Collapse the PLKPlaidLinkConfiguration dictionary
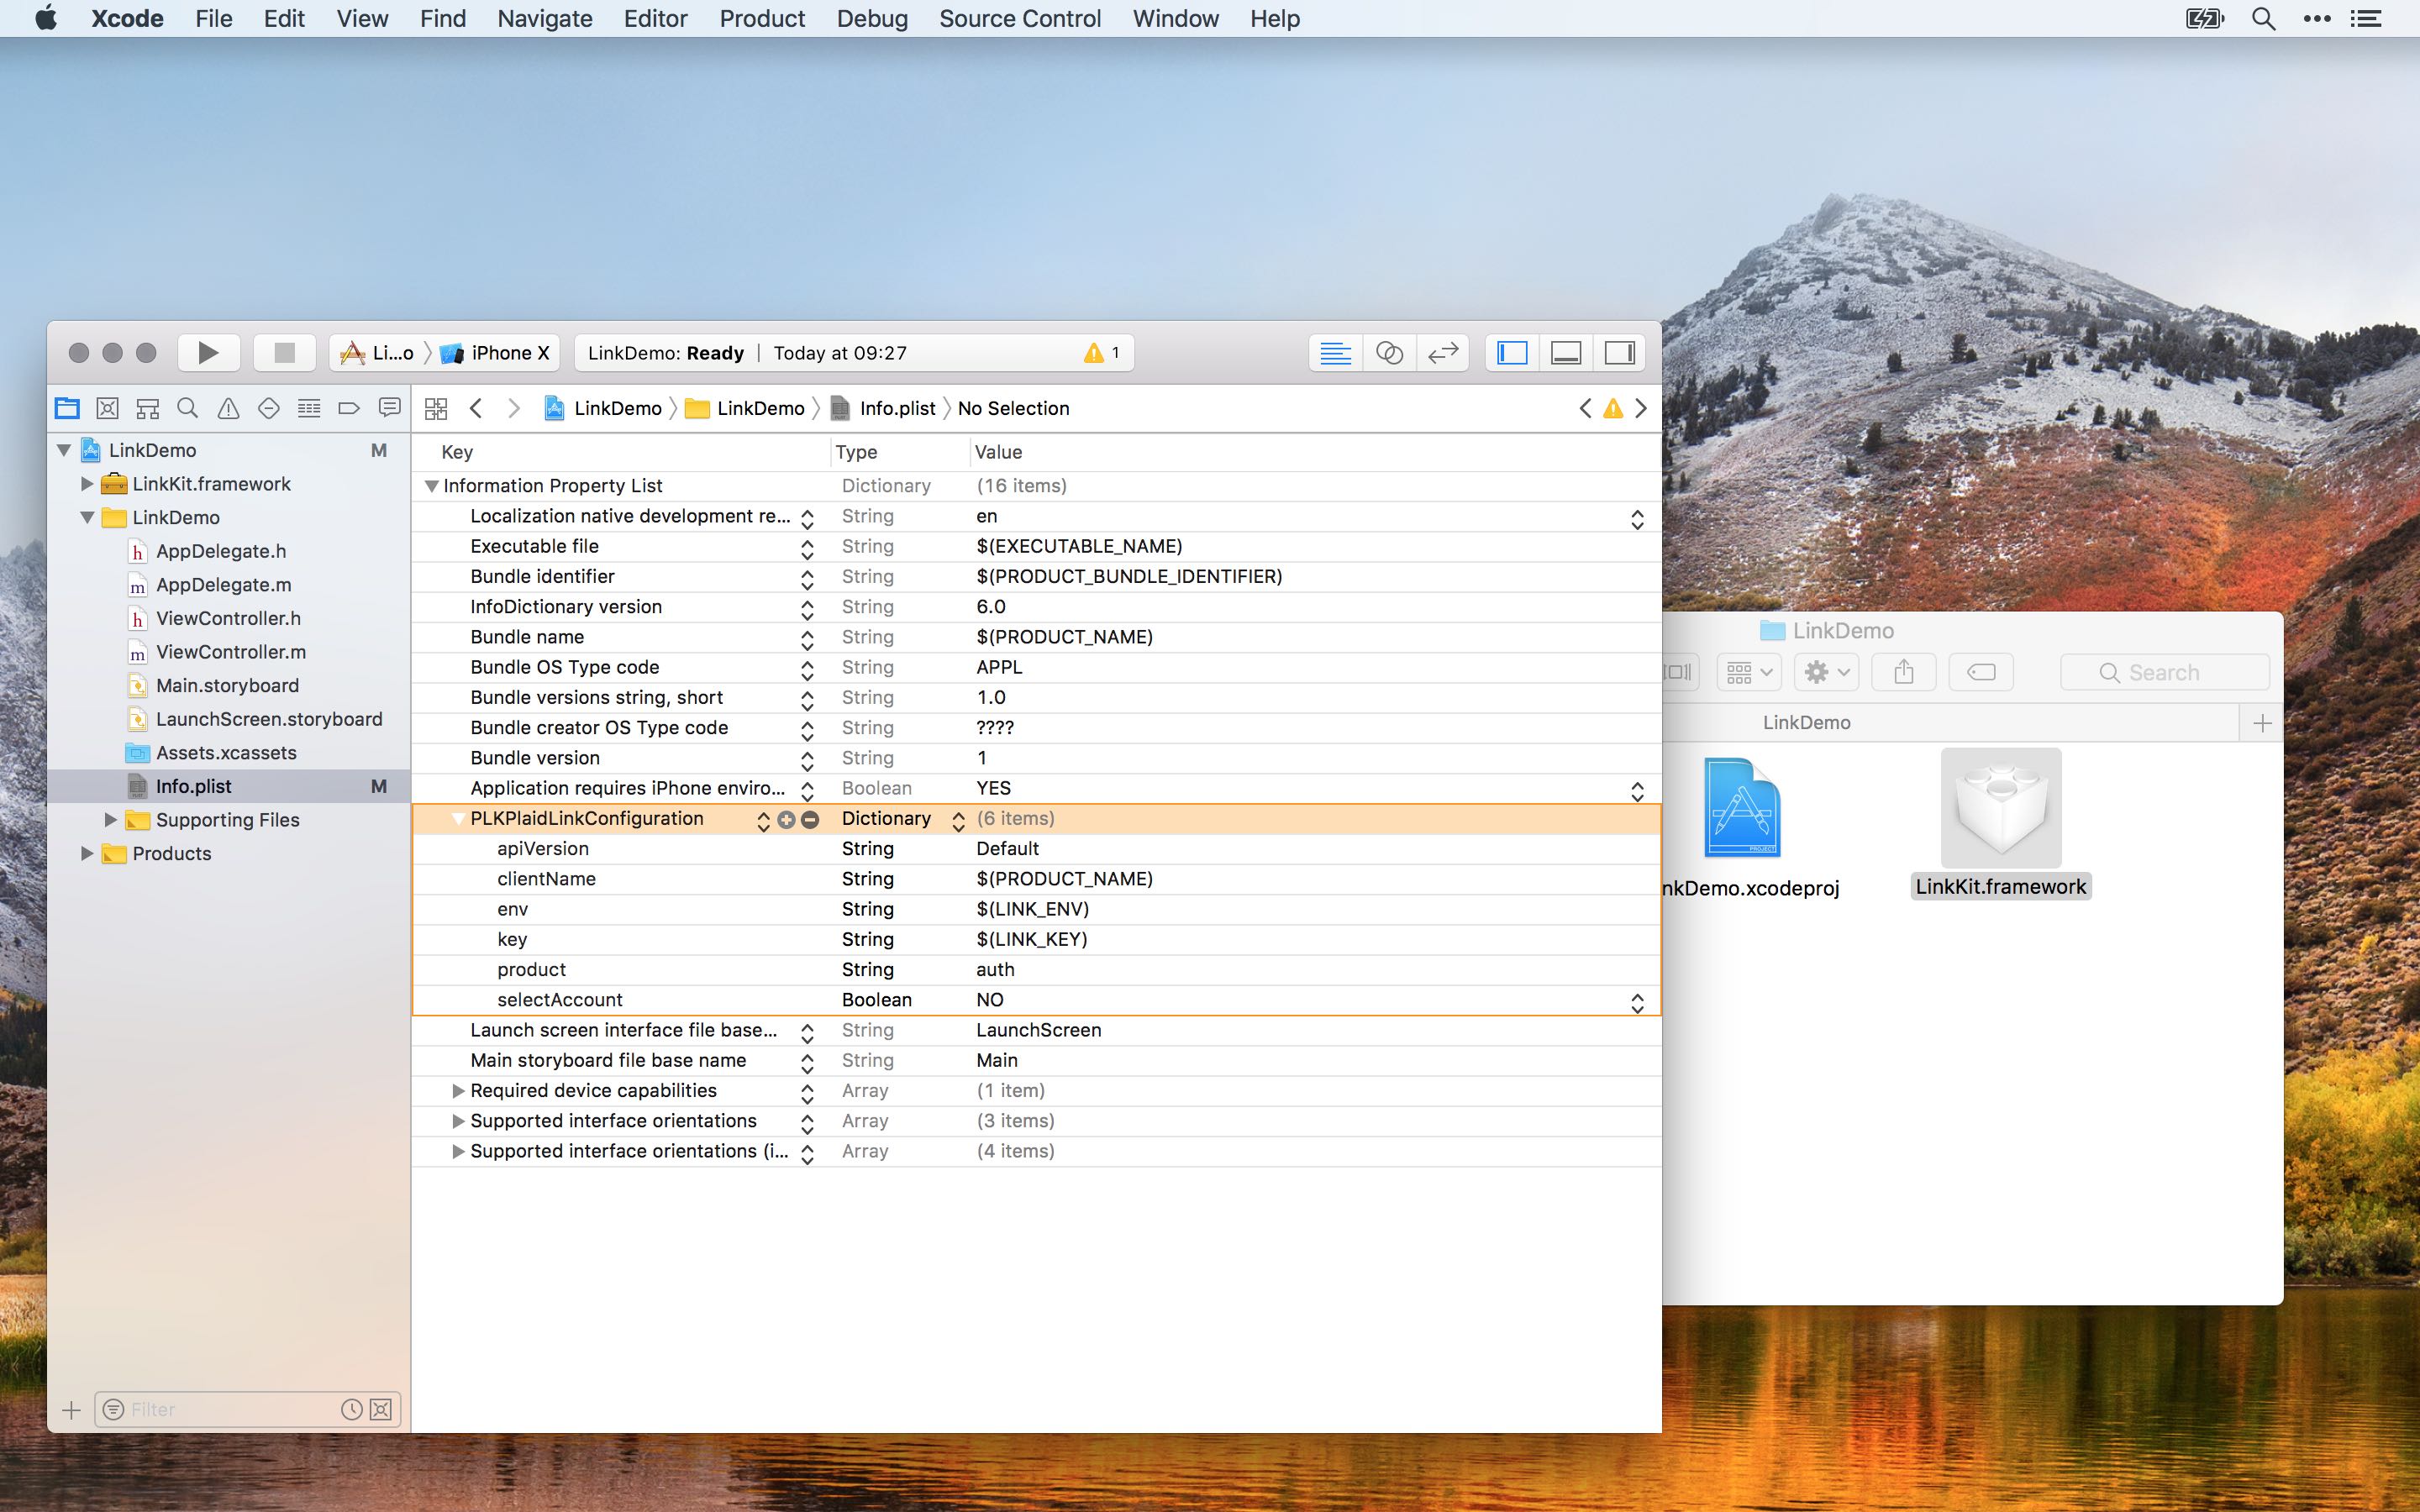The image size is (2420, 1512). tap(457, 818)
